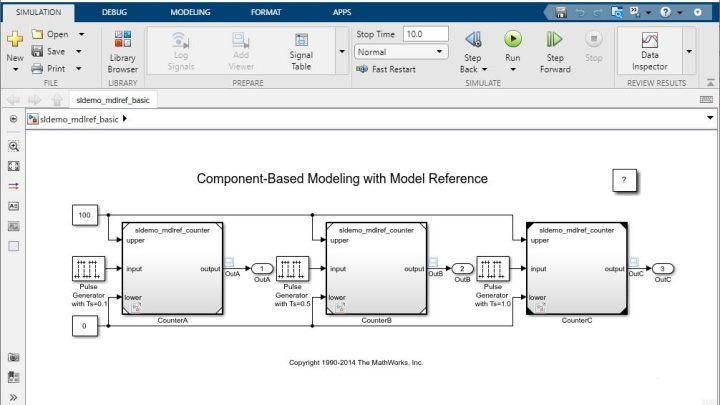The width and height of the screenshot is (720, 405).
Task: Expand the breadcrumb arrow after sldemo_mdlref_basic
Action: 124,119
